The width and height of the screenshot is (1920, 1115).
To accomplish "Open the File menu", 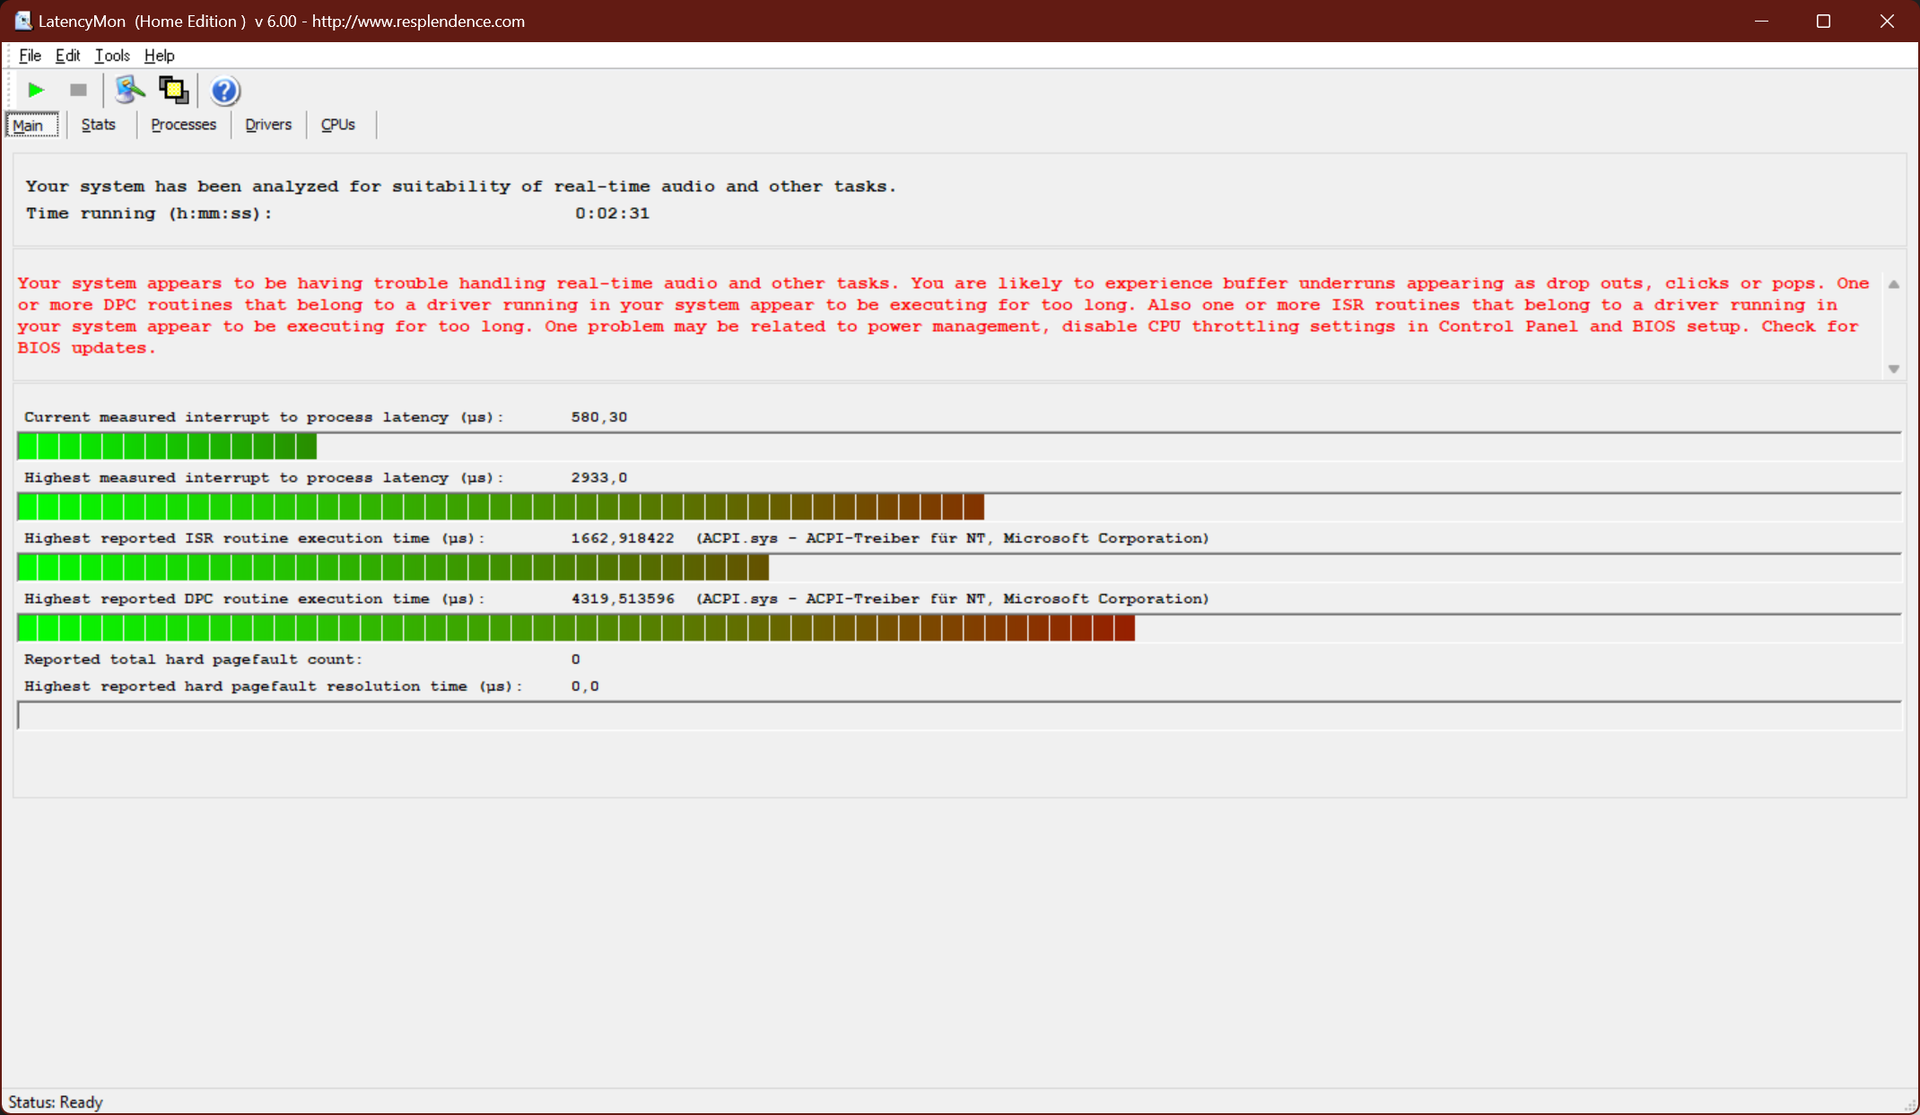I will coord(30,56).
